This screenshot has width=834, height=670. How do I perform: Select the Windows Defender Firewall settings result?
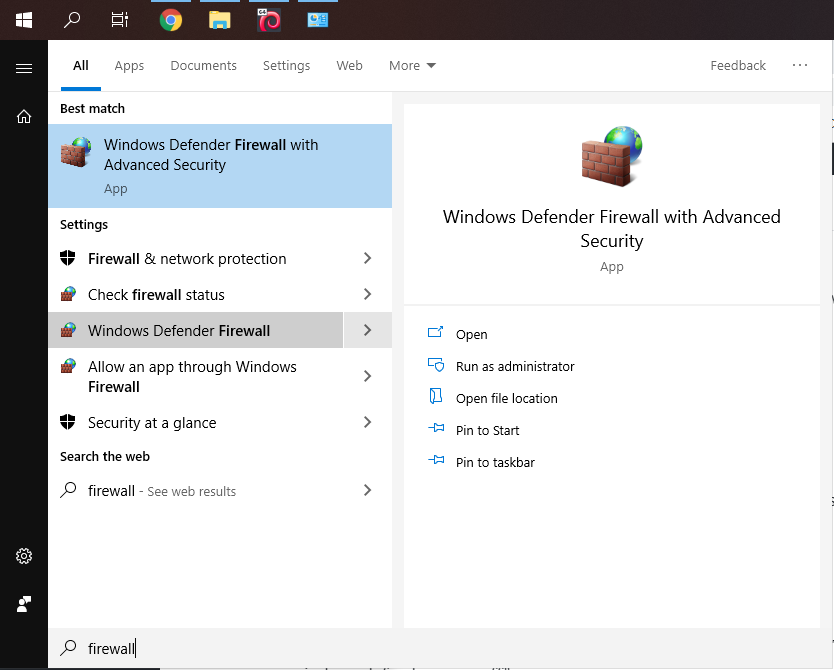[196, 330]
